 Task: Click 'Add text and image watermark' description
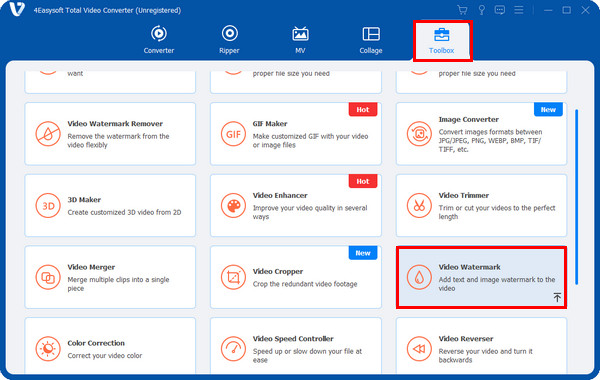coord(497,284)
